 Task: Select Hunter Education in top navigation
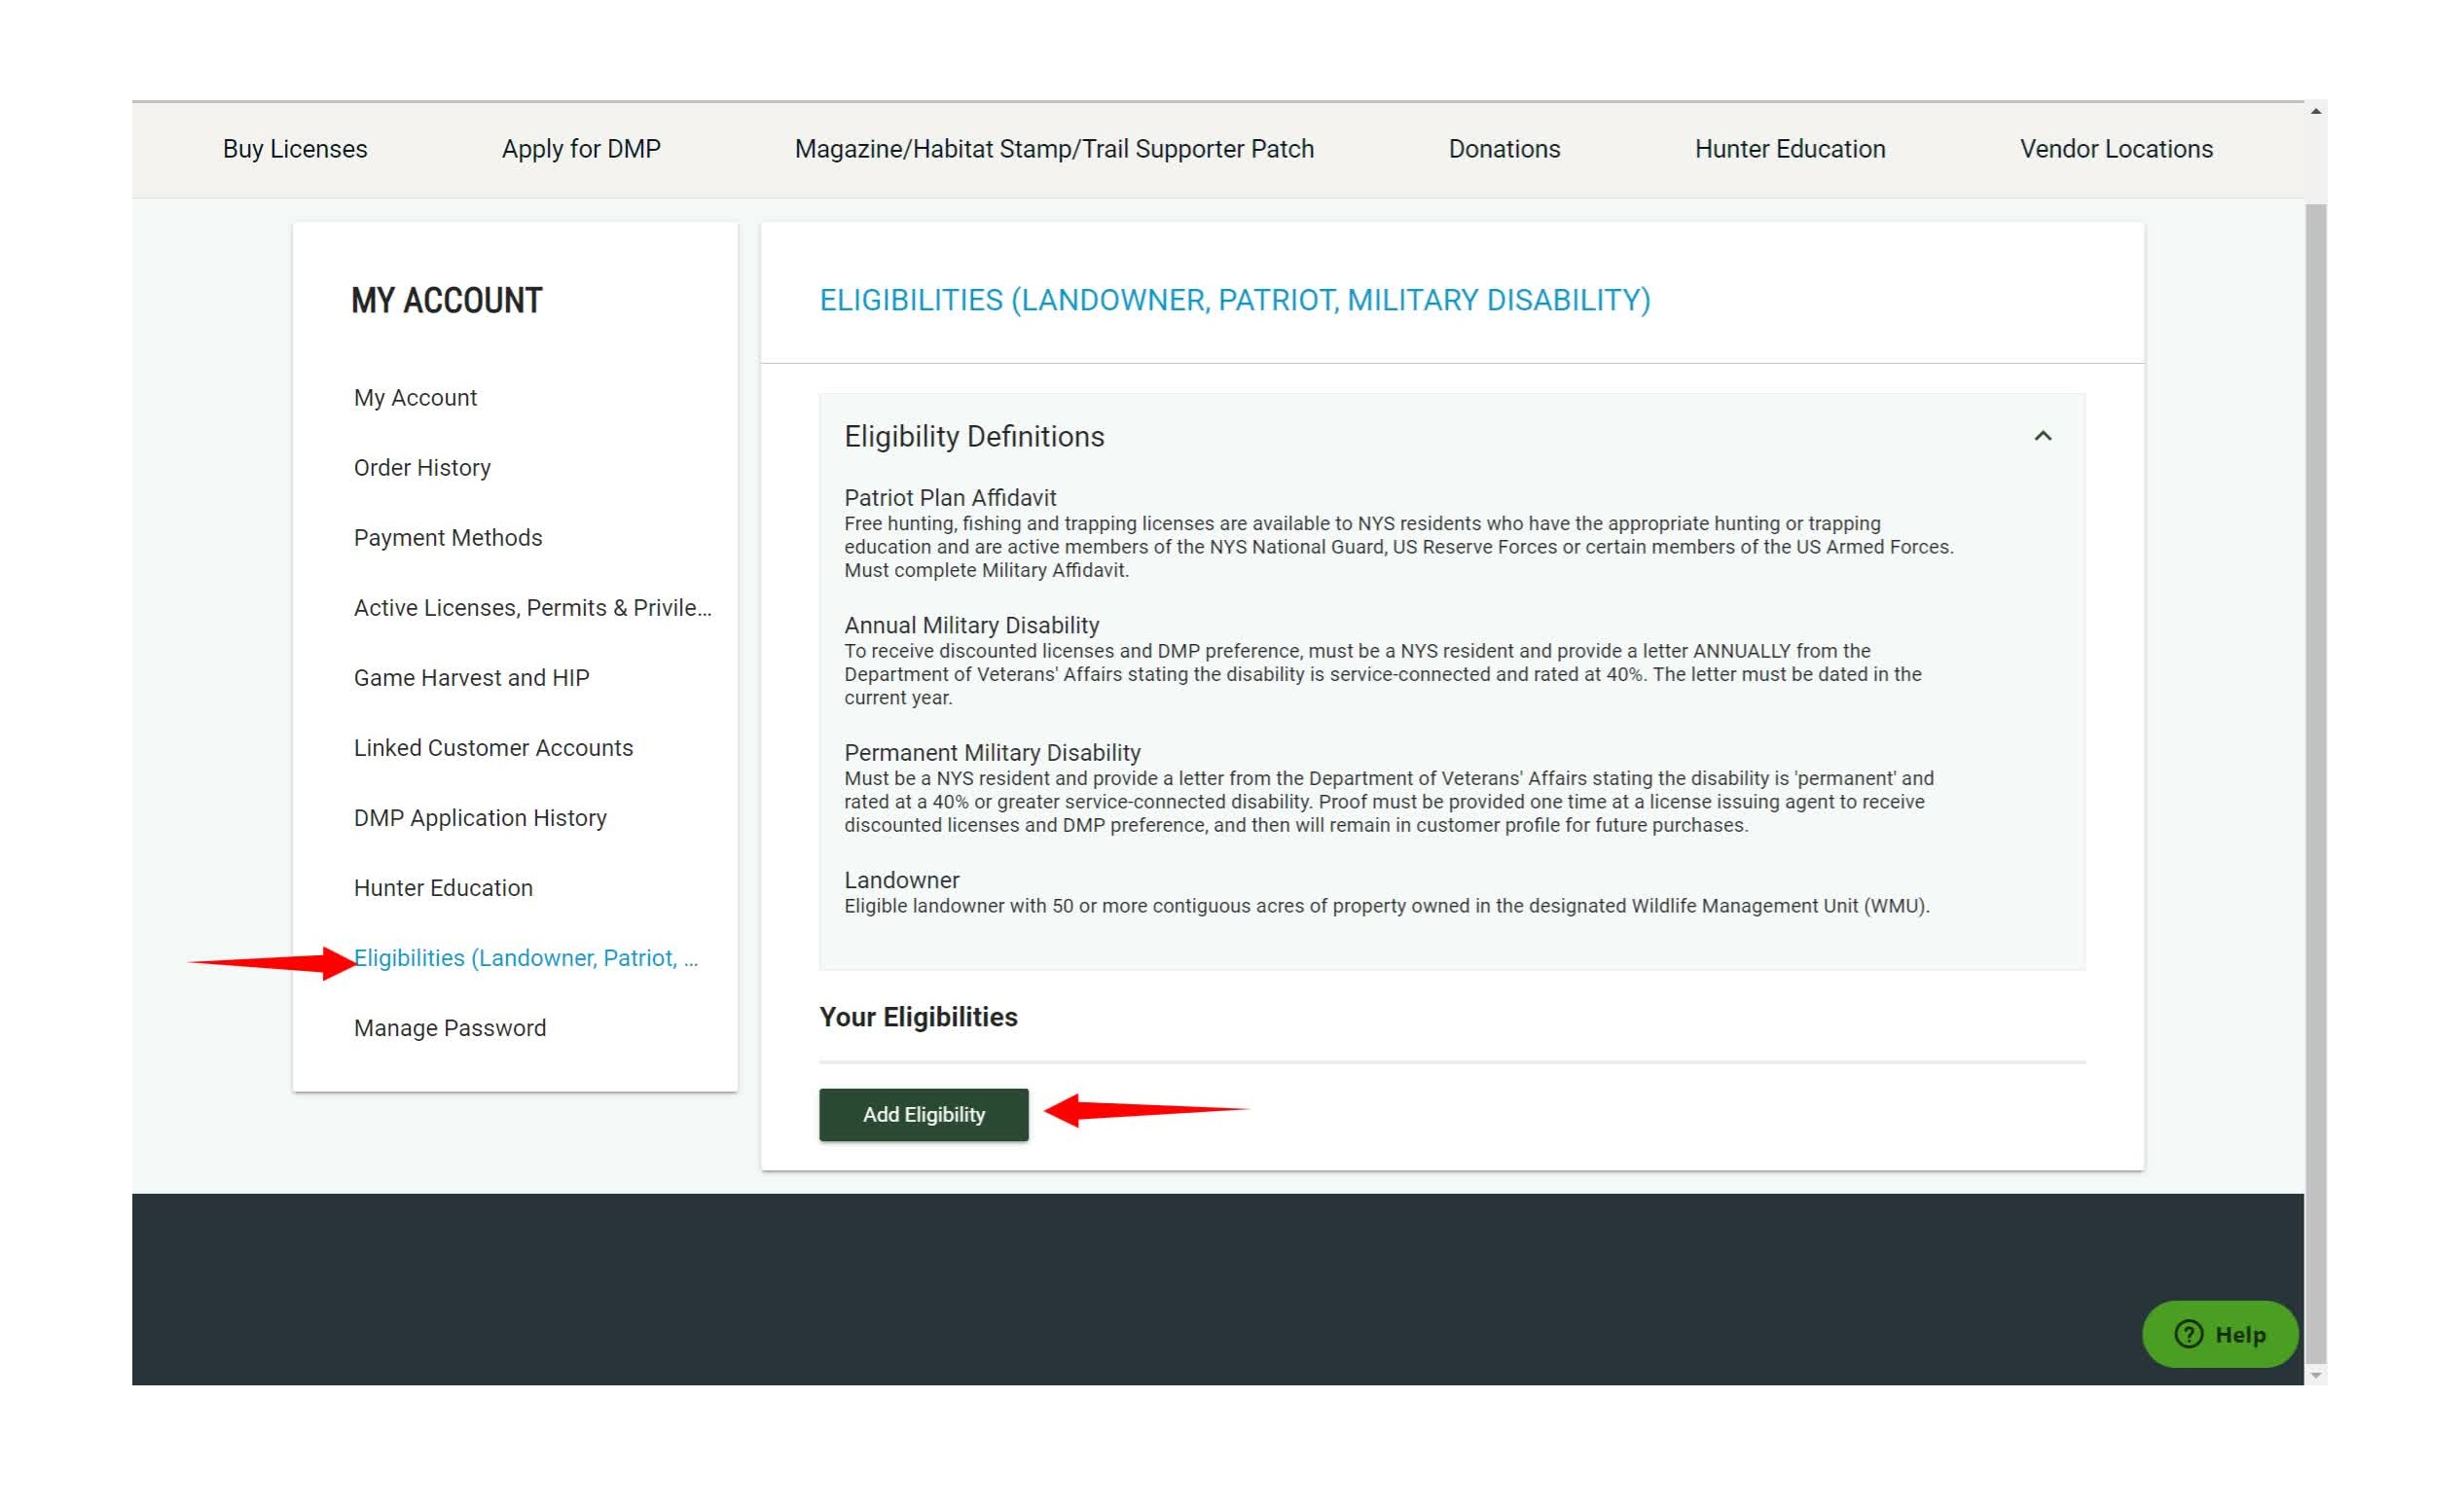(x=1789, y=149)
